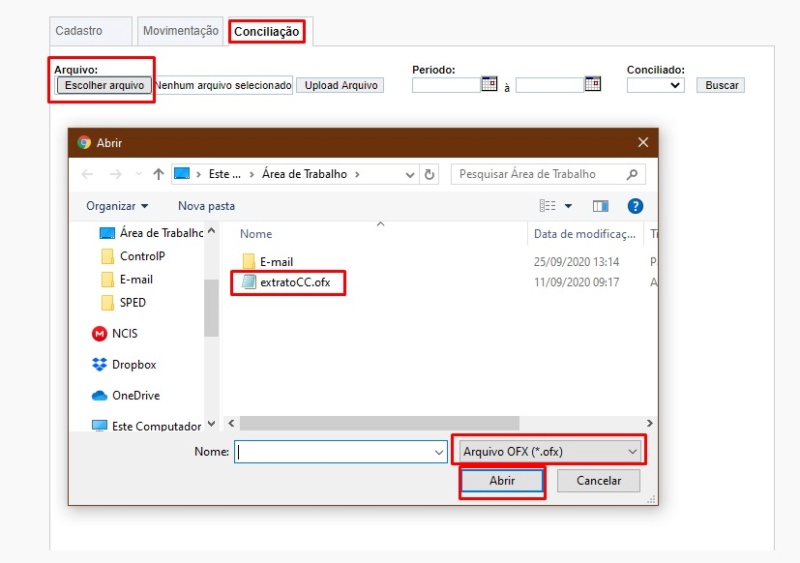
Task: Go forward in the Abrir dialog
Action: (116, 175)
